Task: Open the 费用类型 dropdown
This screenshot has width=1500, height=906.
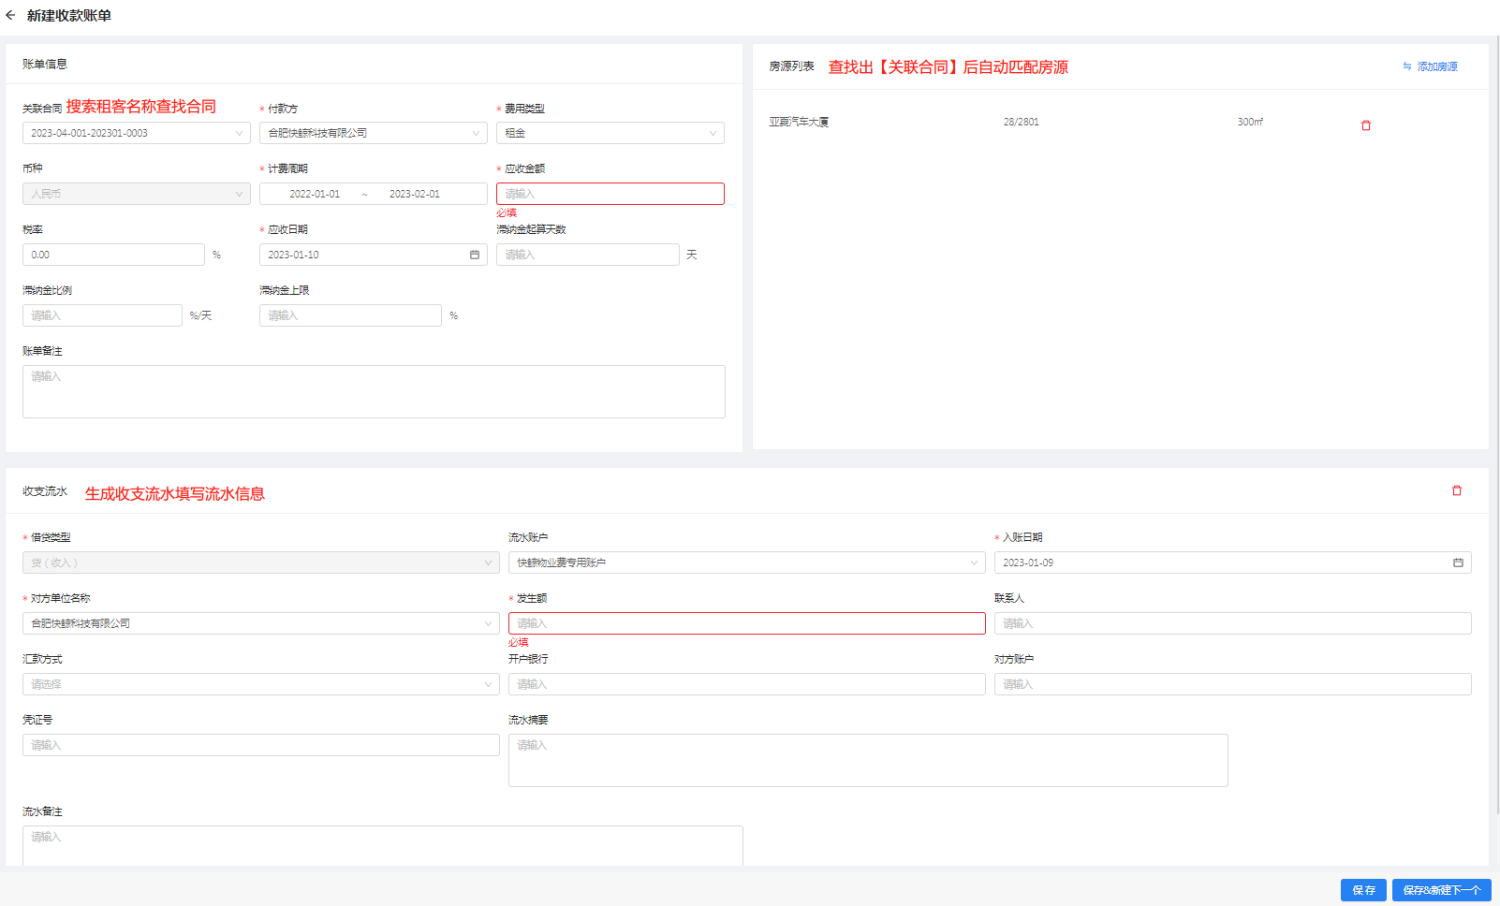Action: (610, 133)
